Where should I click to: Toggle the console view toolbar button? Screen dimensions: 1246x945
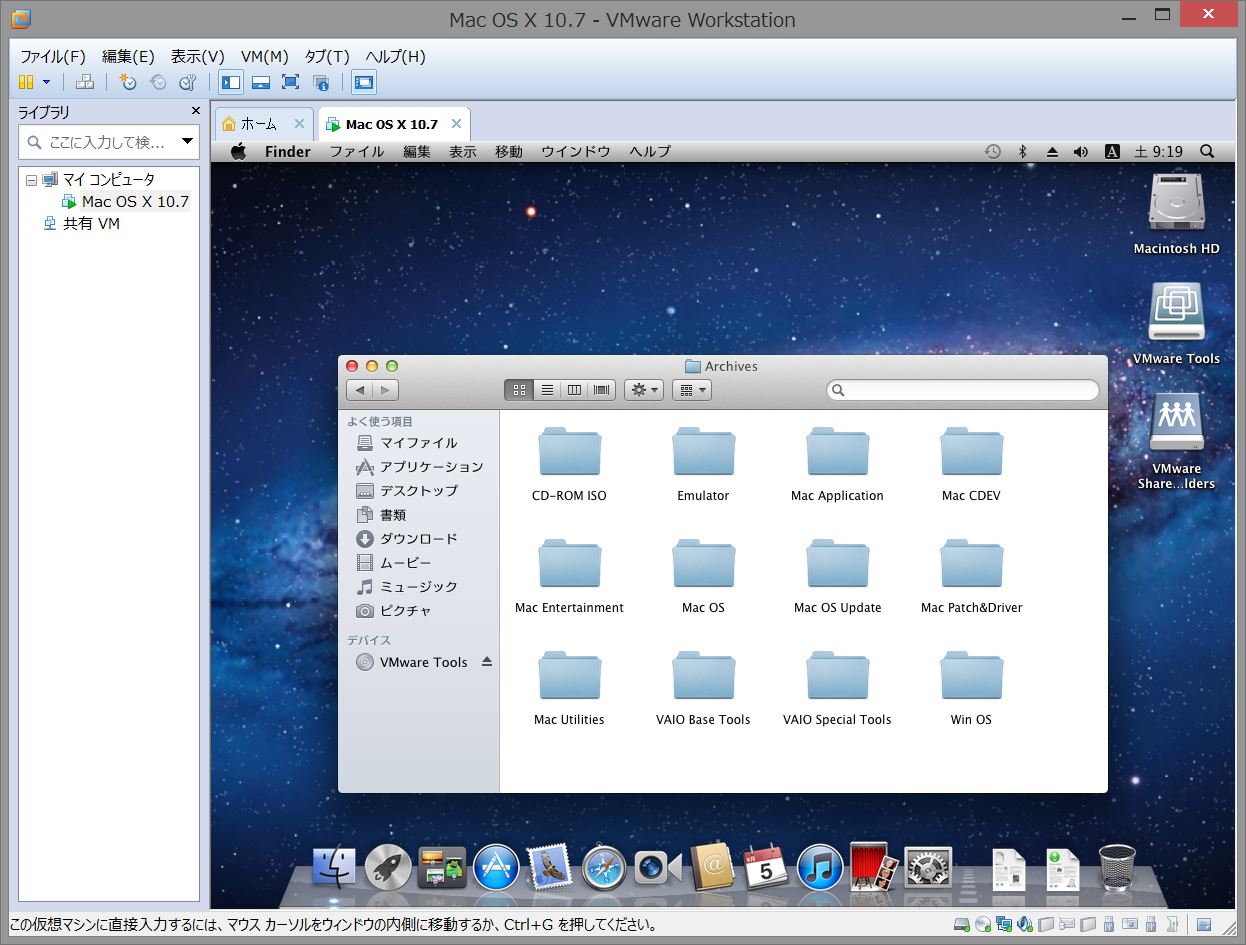pyautogui.click(x=364, y=82)
